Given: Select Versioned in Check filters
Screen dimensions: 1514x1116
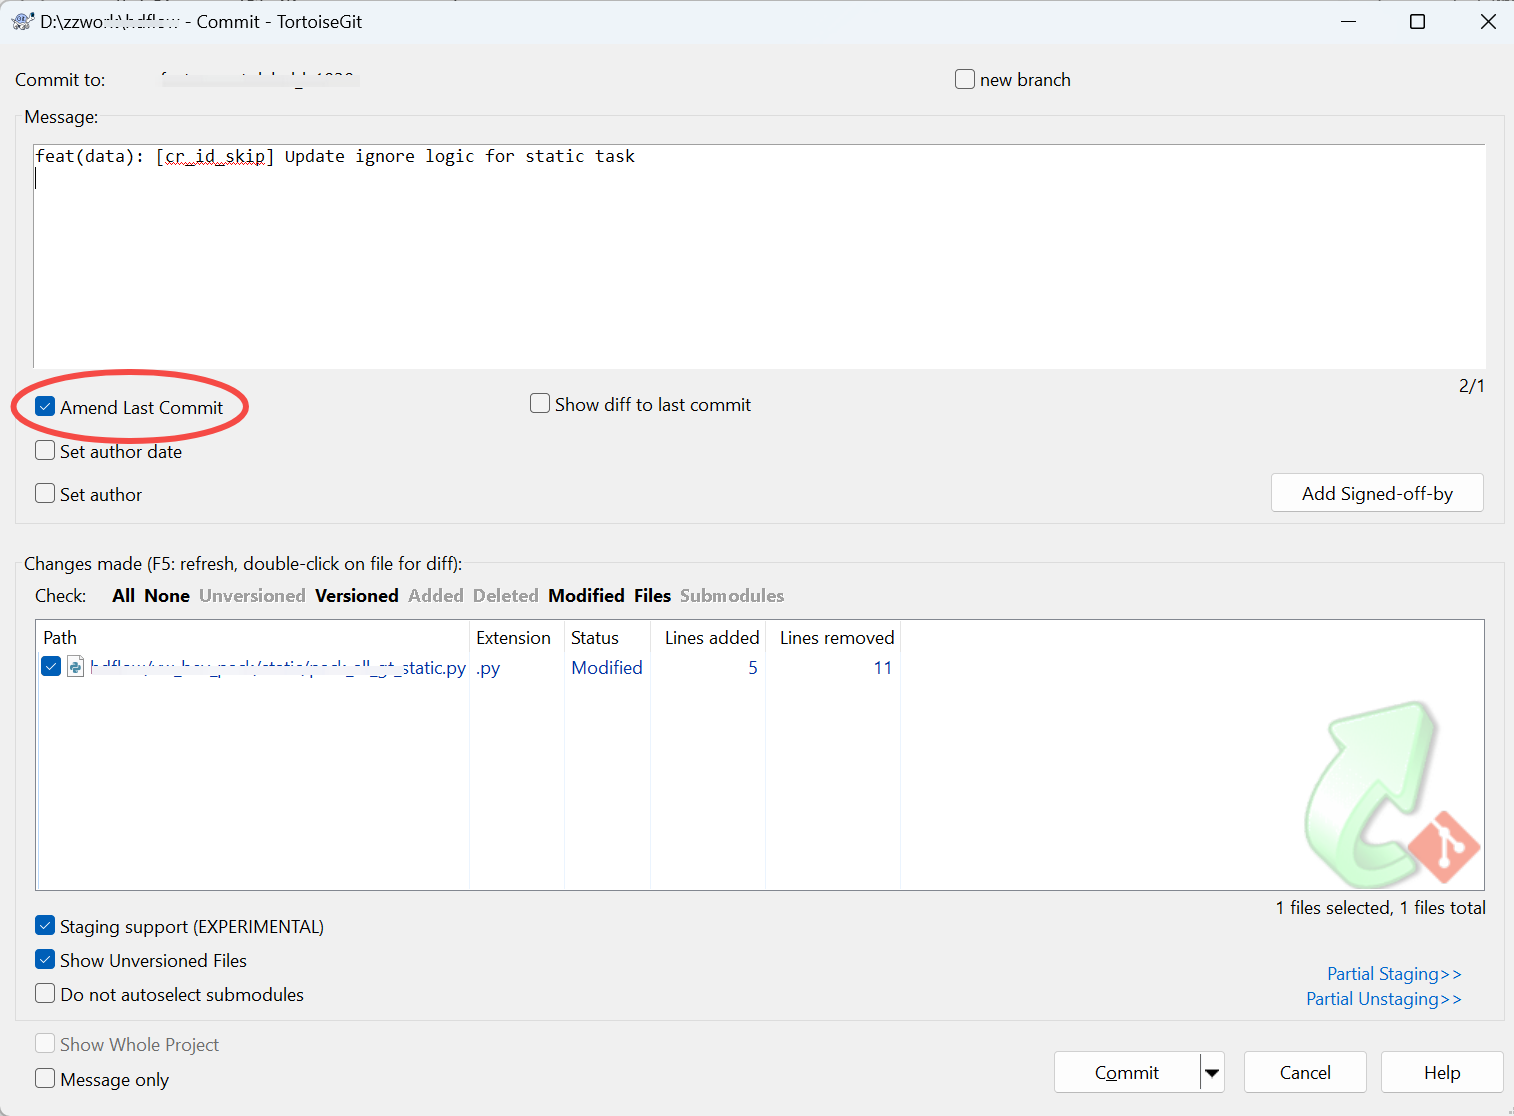Looking at the screenshot, I should coord(357,595).
